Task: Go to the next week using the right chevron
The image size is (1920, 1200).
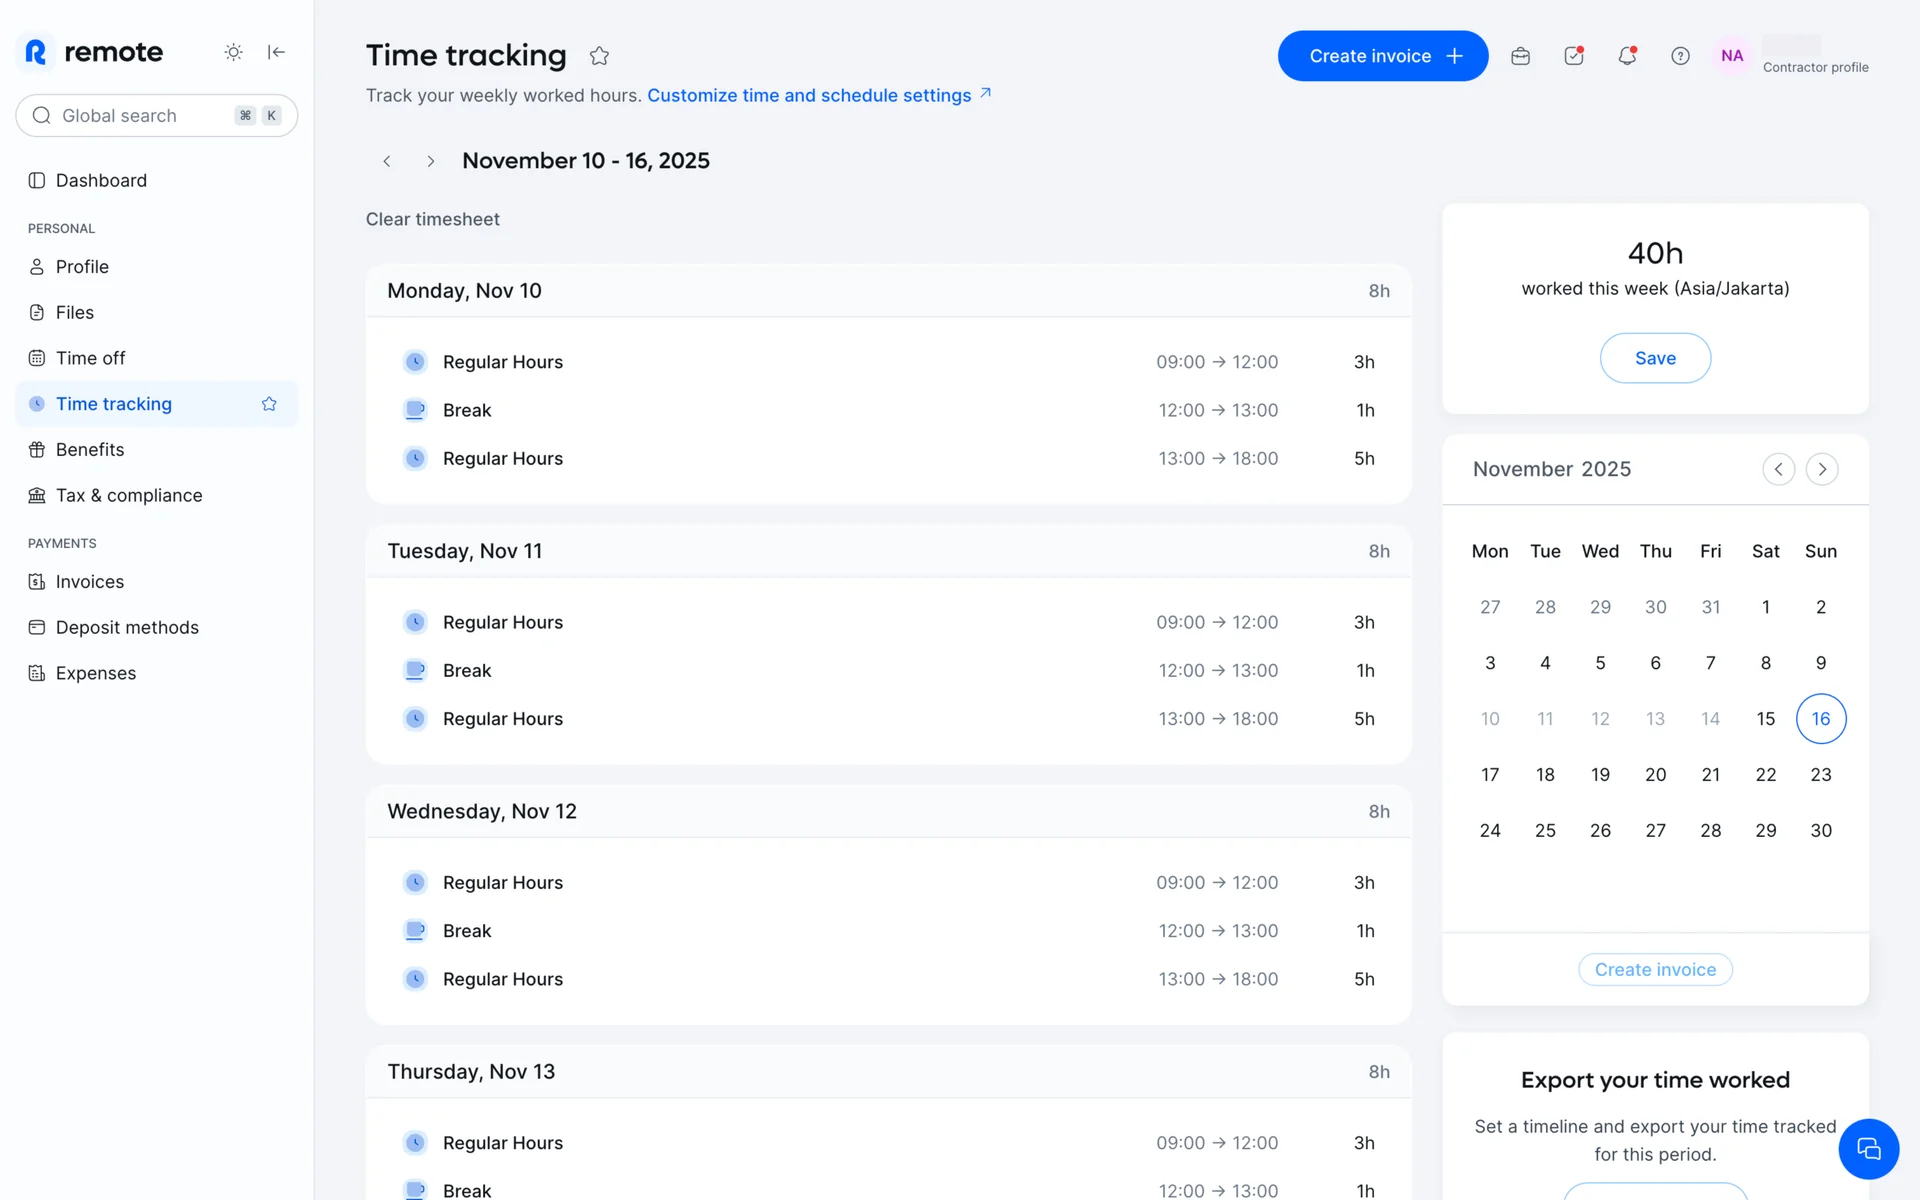Action: click(431, 161)
